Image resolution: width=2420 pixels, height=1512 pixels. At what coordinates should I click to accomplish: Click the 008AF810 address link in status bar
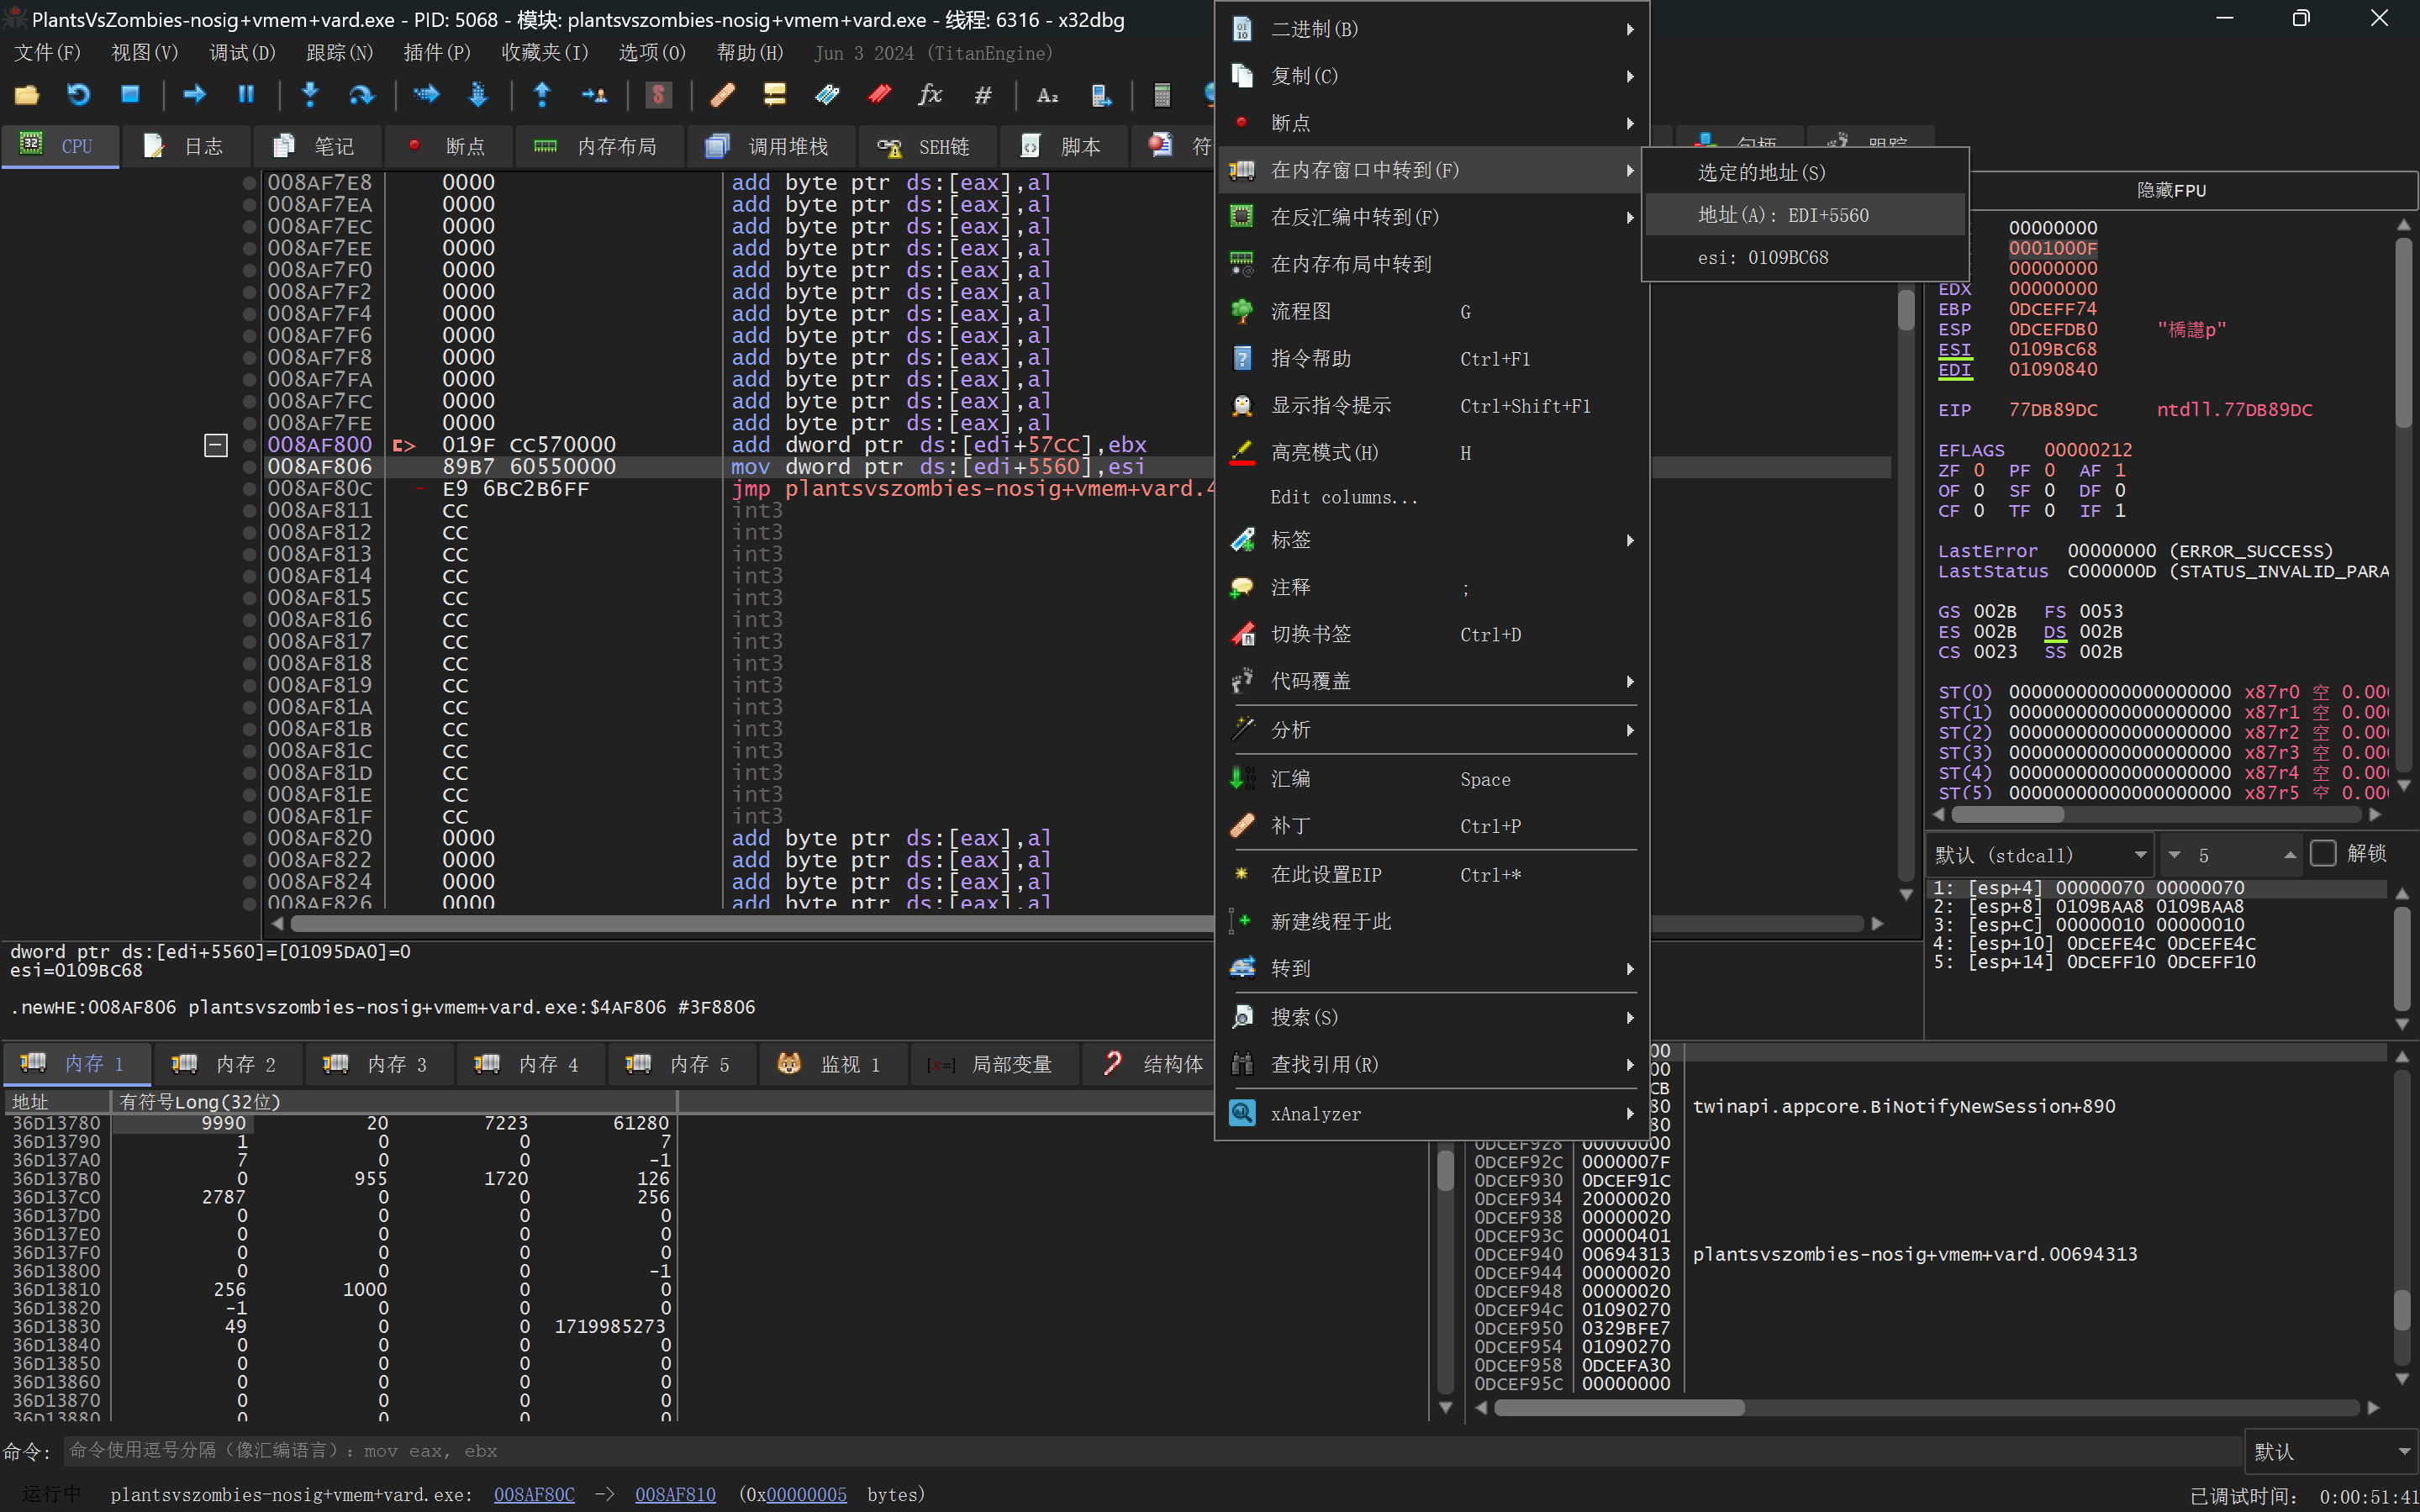click(x=675, y=1494)
